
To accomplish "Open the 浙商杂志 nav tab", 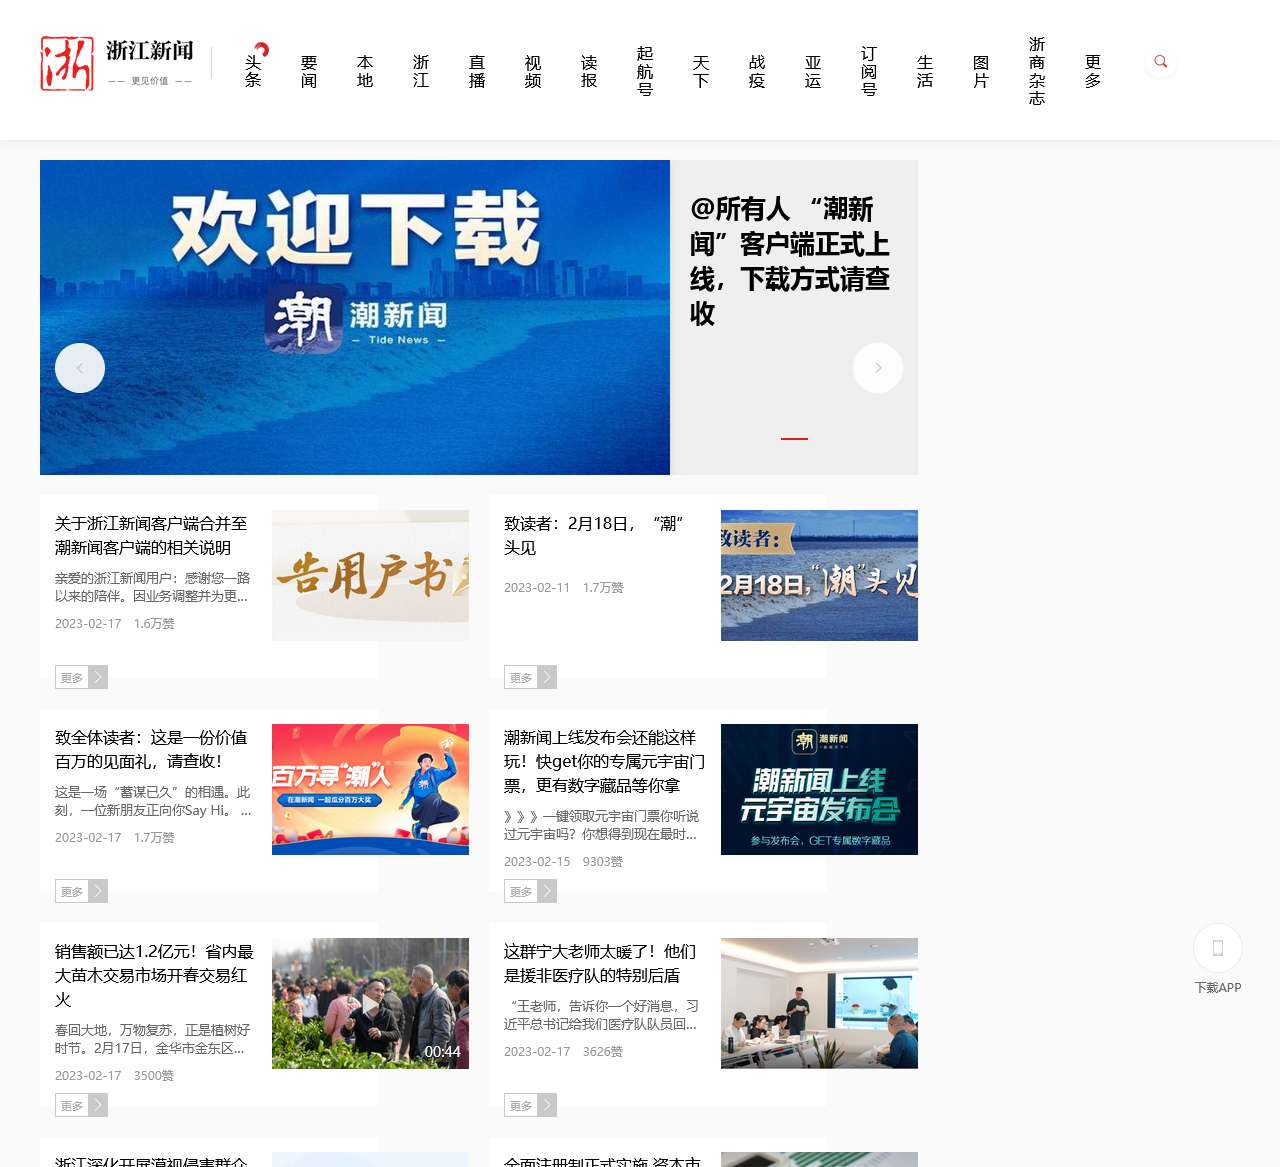I will 1037,71.
